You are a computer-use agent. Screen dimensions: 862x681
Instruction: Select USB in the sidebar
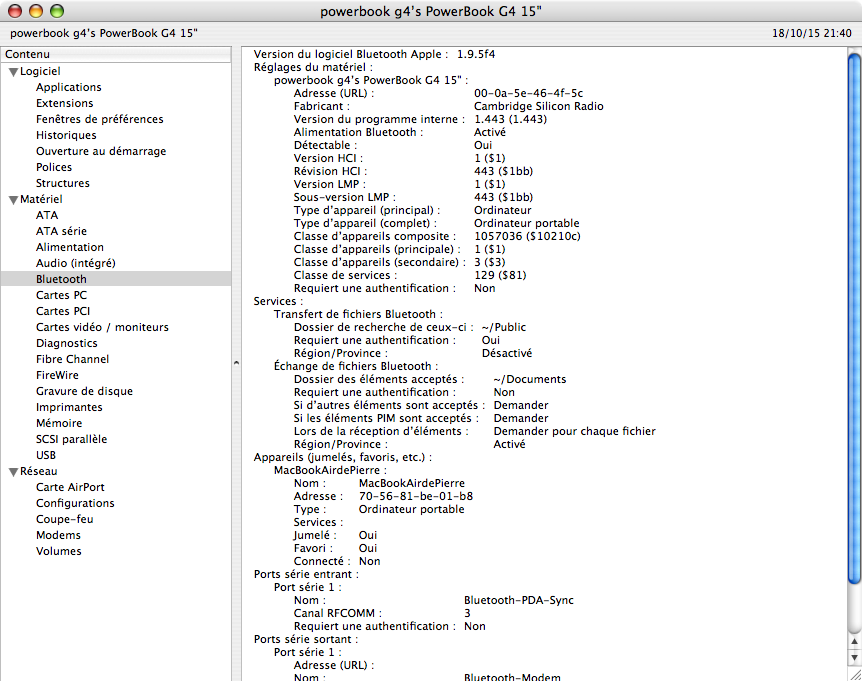(46, 455)
